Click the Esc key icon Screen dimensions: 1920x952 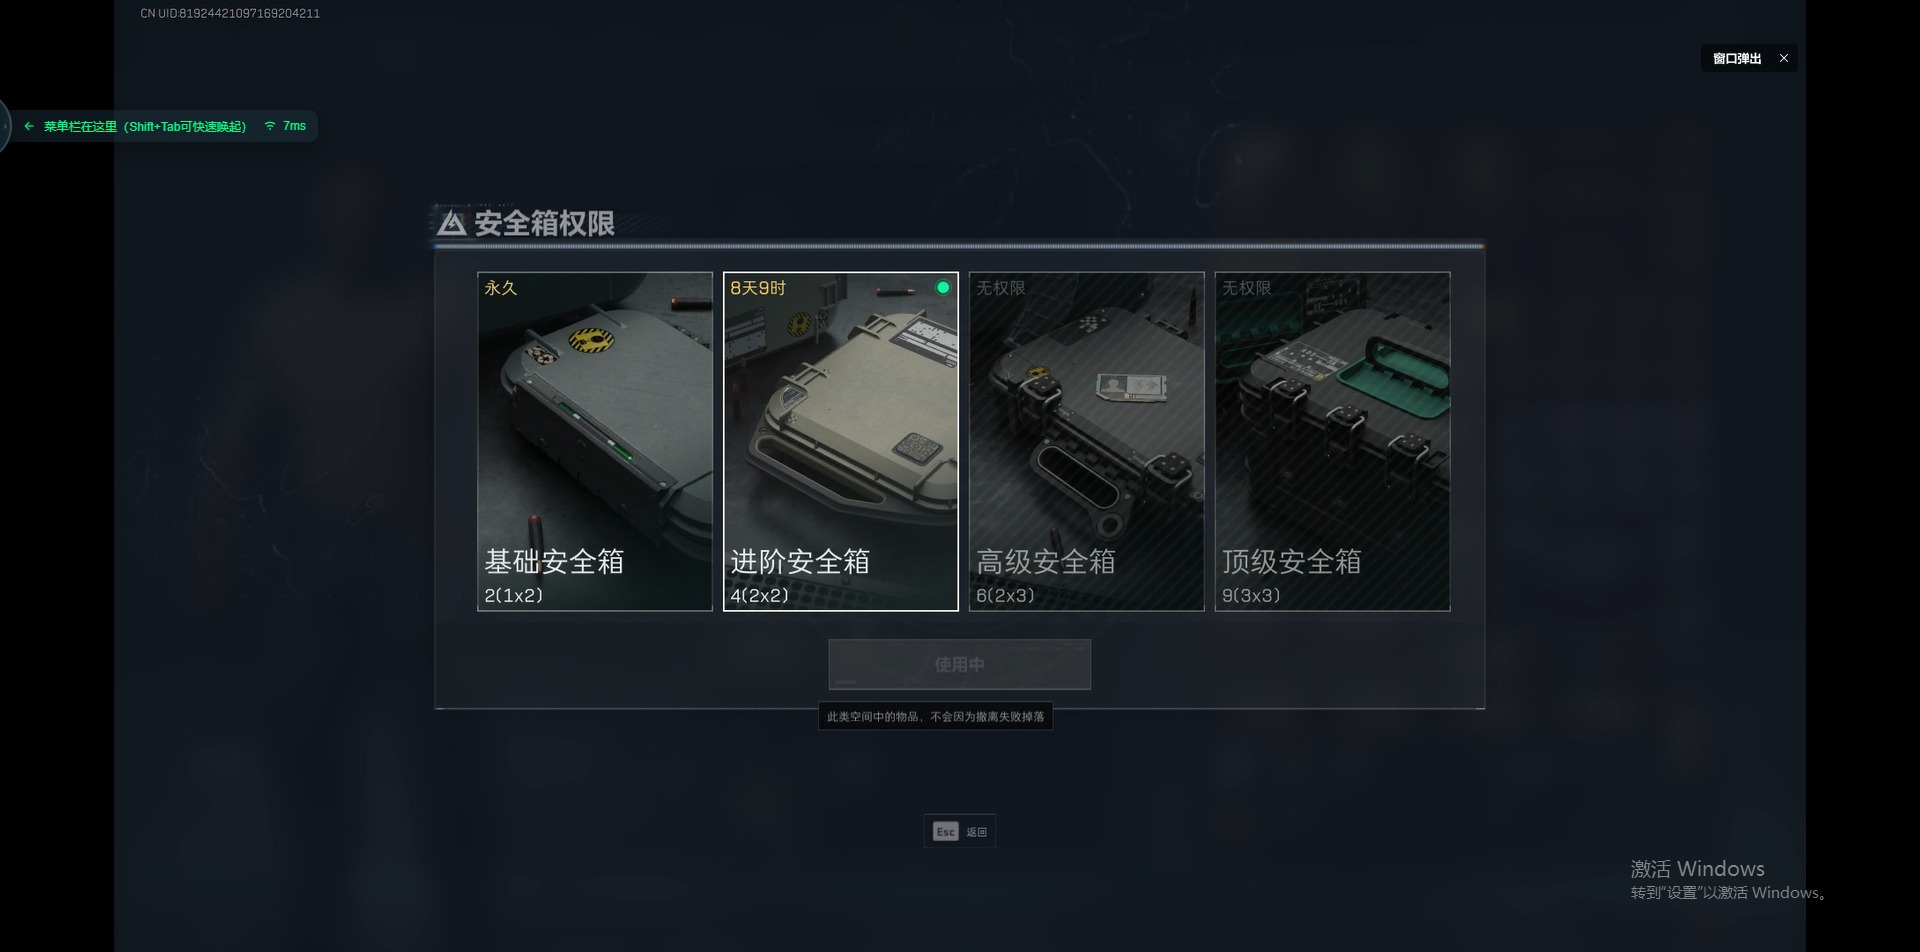click(945, 831)
